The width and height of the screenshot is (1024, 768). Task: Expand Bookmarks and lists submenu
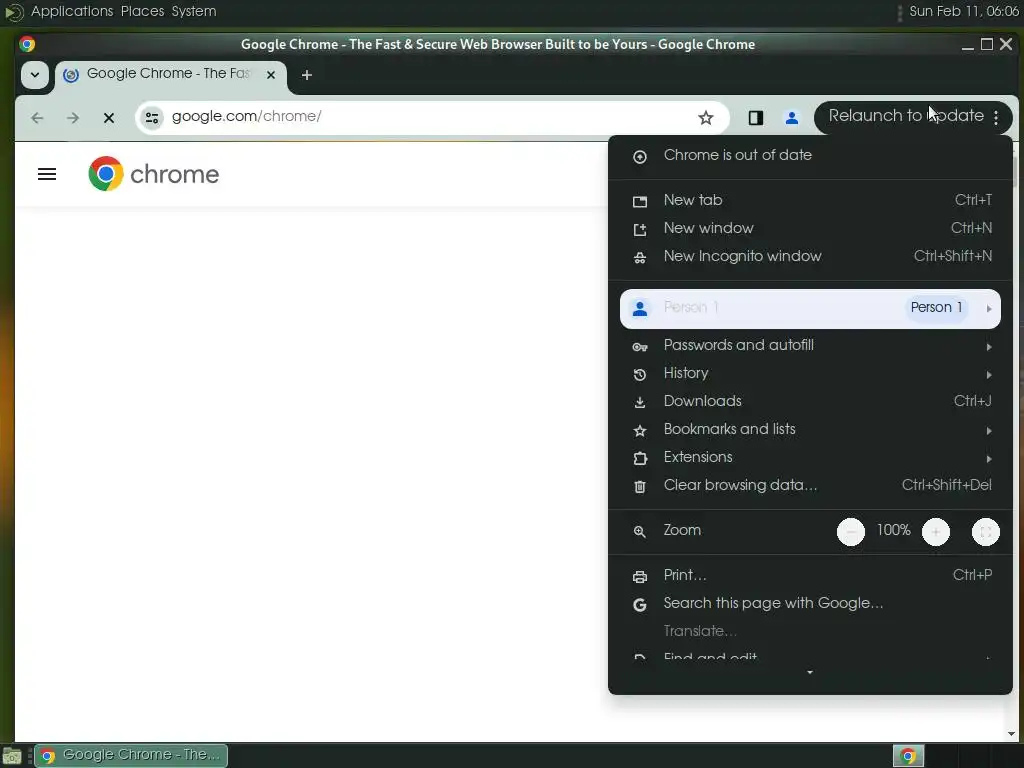coord(810,430)
